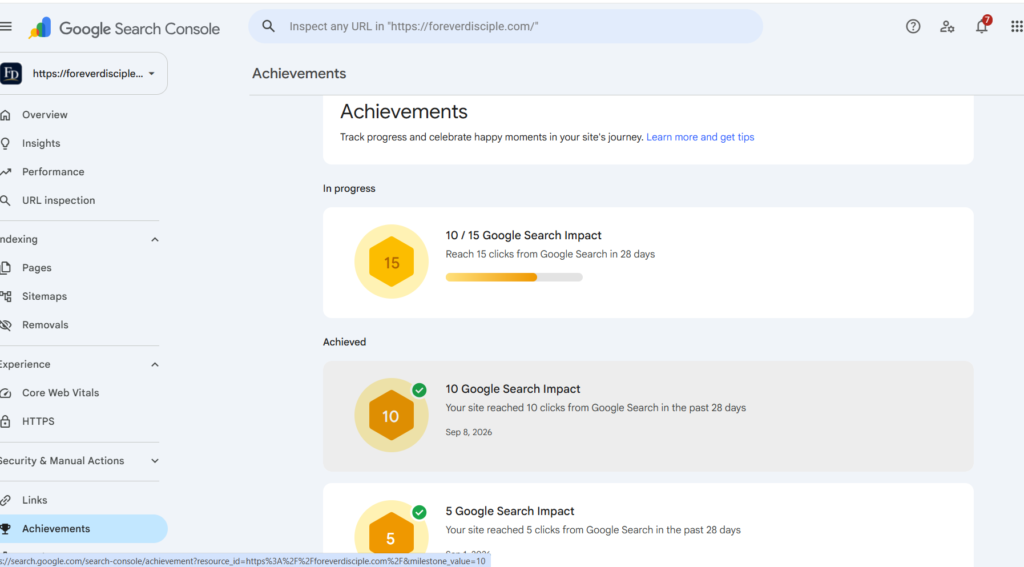Click the FD property favicon
The height and width of the screenshot is (567, 1024).
(11, 73)
